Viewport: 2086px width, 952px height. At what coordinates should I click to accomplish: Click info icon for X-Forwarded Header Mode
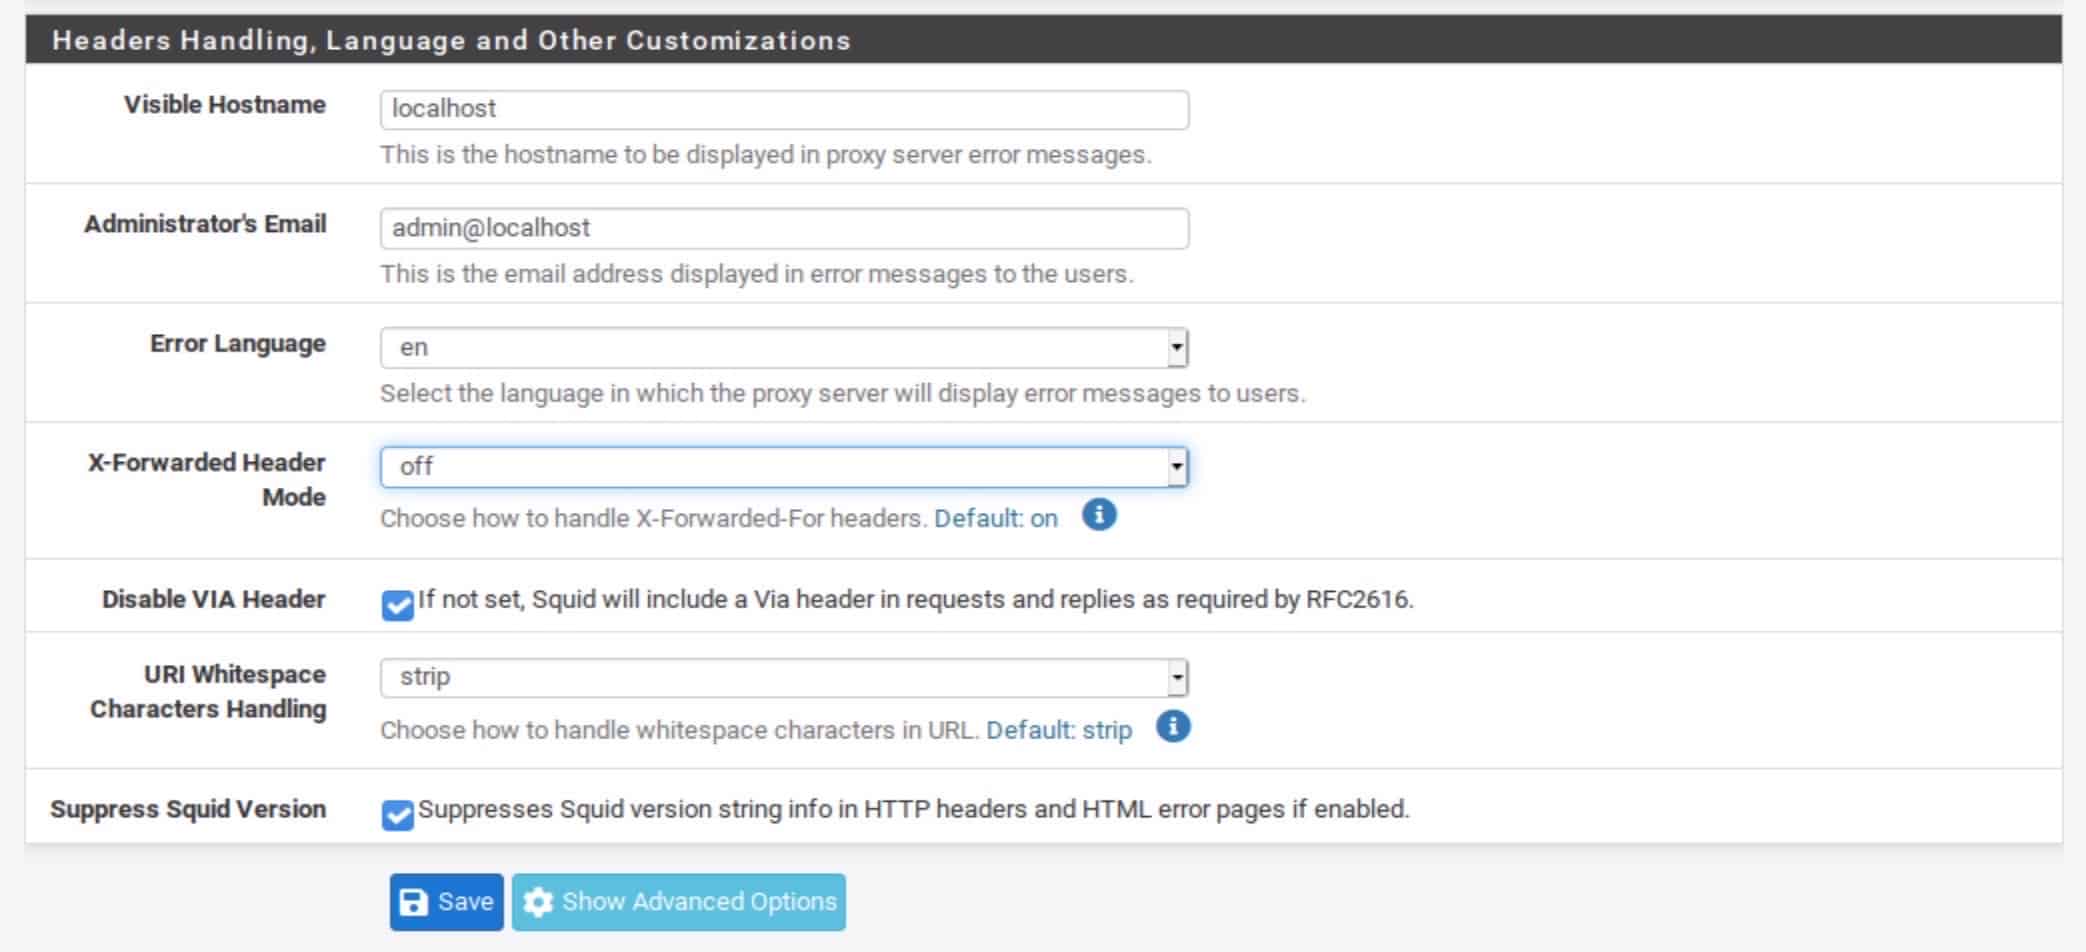(1099, 515)
